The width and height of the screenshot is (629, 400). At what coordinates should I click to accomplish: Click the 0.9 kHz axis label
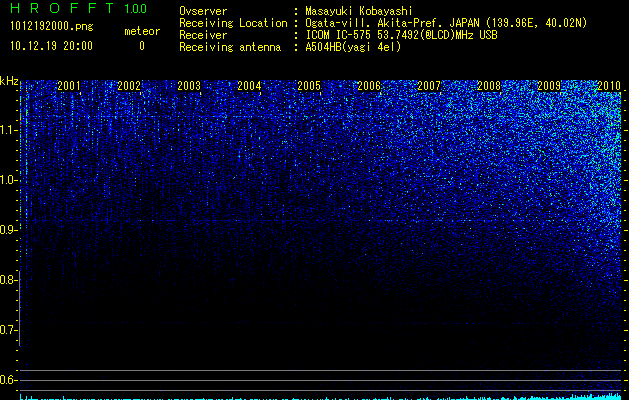(x=8, y=230)
